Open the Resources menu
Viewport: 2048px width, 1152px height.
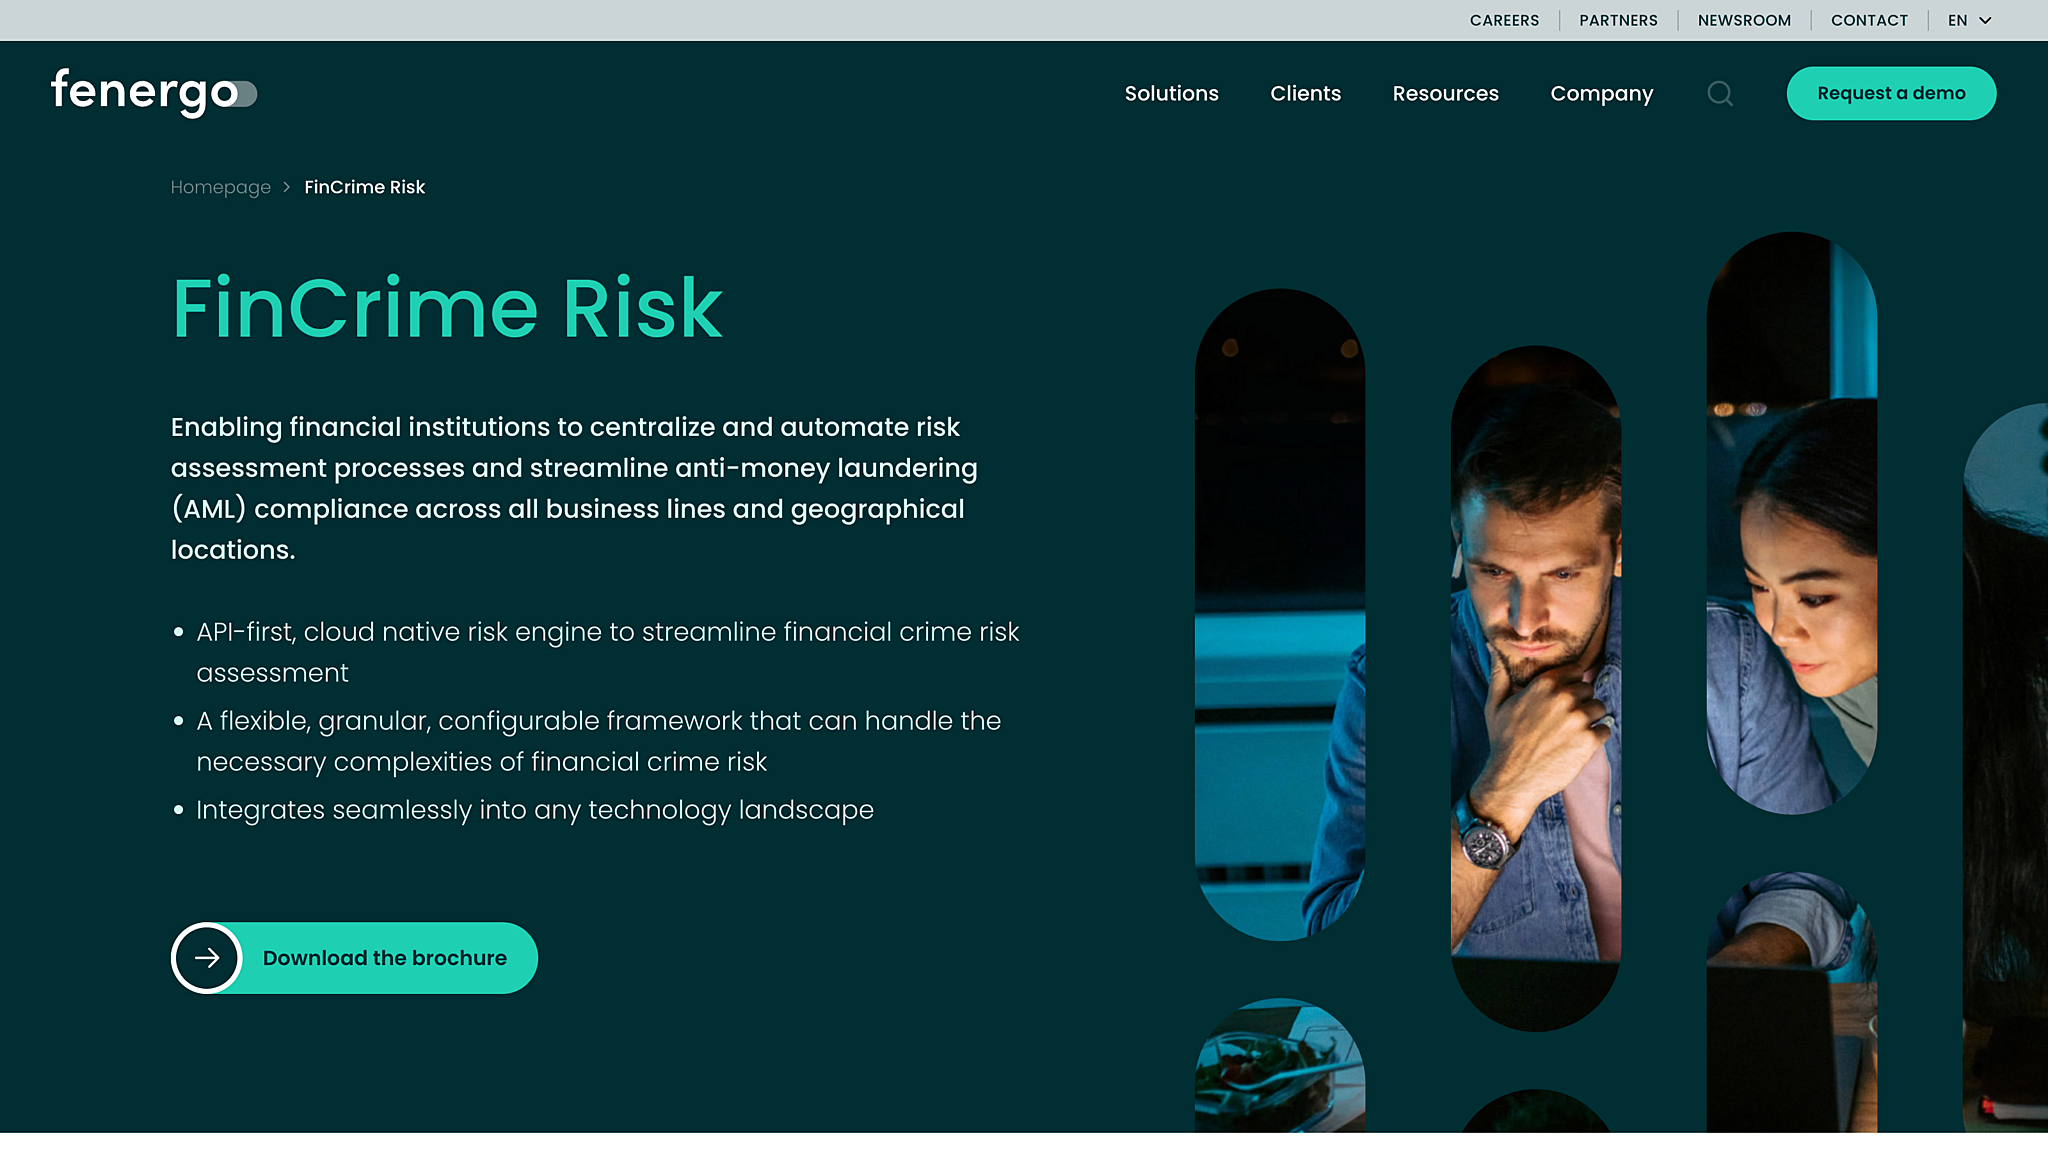tap(1445, 93)
